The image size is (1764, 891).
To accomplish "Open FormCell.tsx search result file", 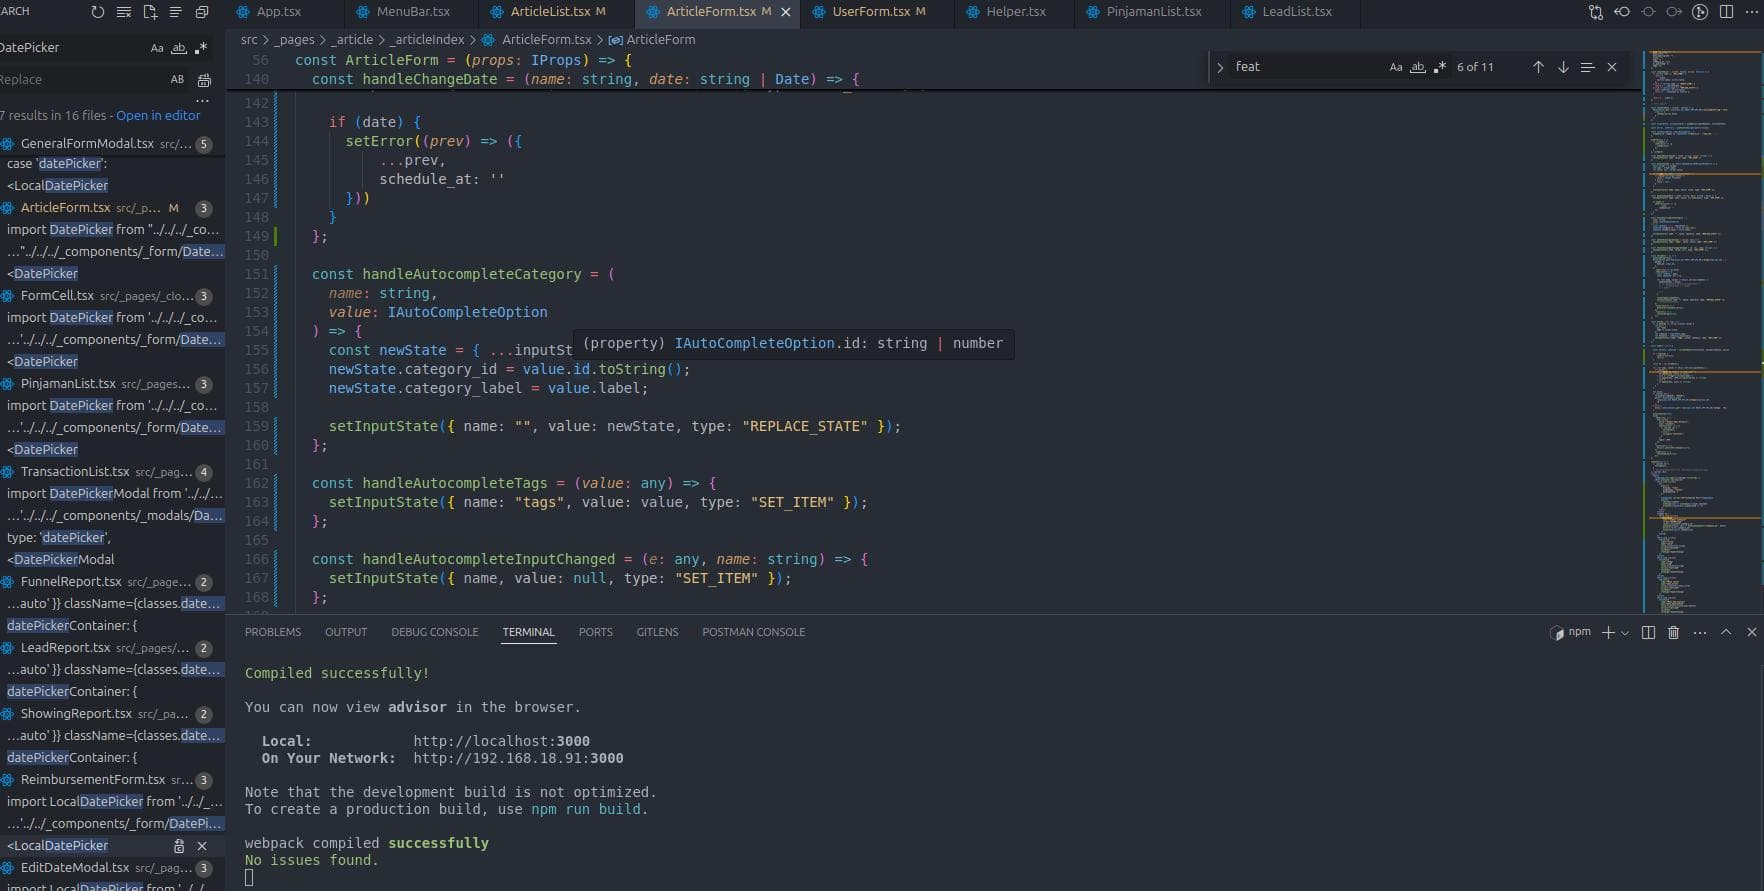I will point(57,296).
